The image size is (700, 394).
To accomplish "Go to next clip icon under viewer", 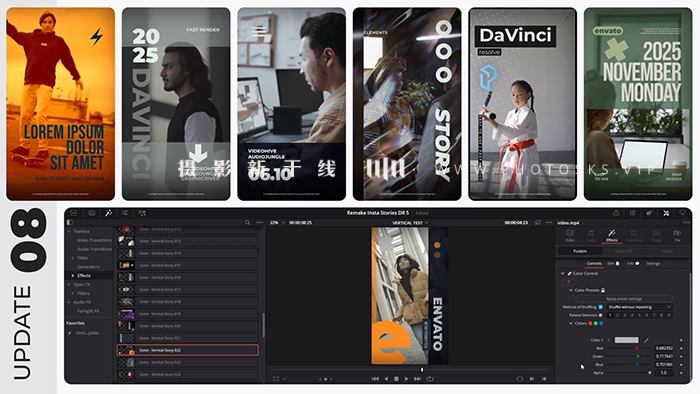I will (532, 379).
